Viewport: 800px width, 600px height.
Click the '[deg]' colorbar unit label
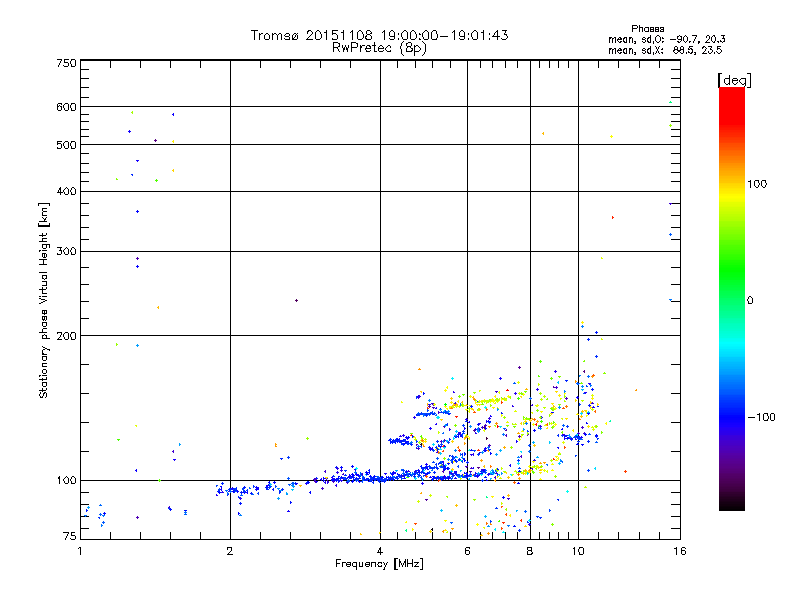point(734,80)
